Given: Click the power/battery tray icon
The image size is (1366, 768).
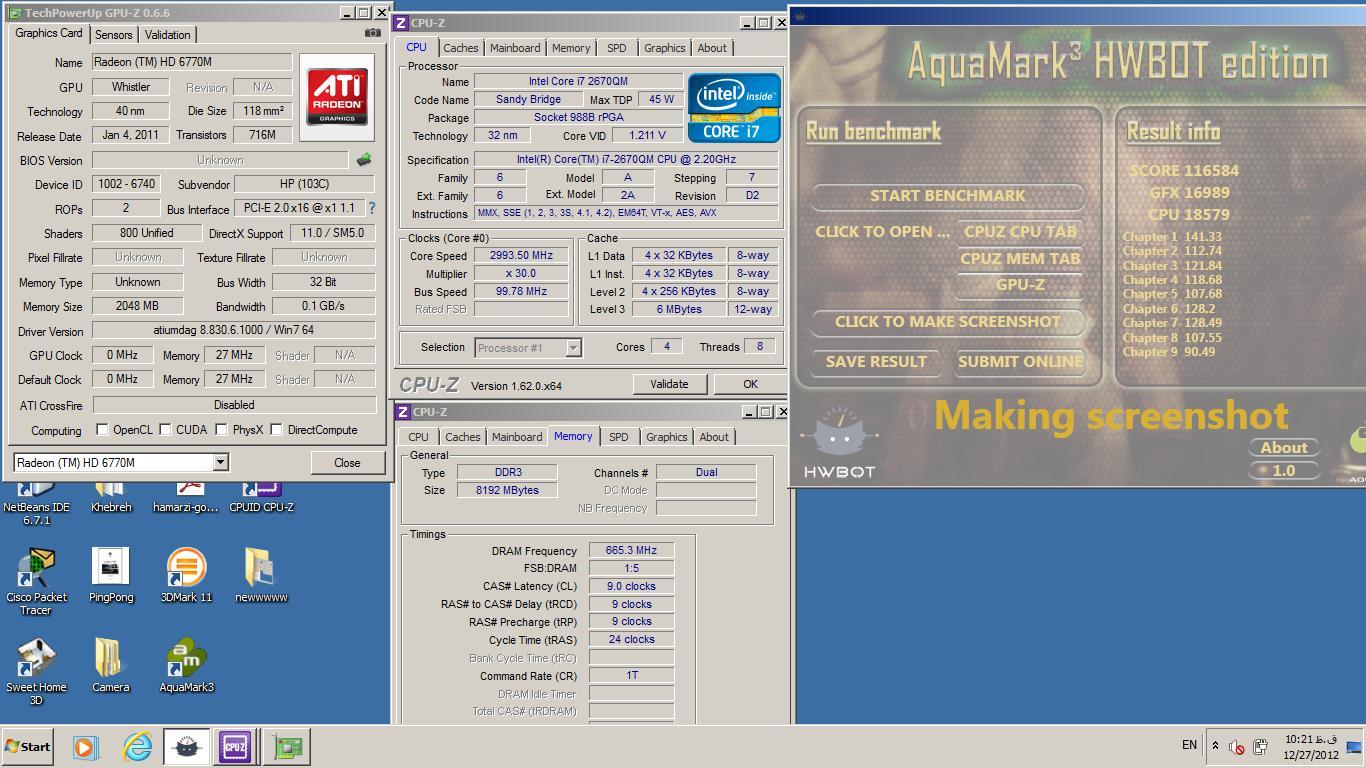Looking at the screenshot, I should (x=1260, y=746).
